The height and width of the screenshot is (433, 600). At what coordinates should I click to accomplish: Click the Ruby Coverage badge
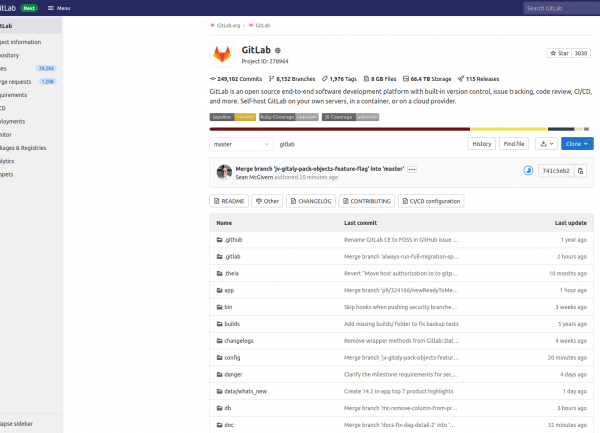(x=289, y=117)
